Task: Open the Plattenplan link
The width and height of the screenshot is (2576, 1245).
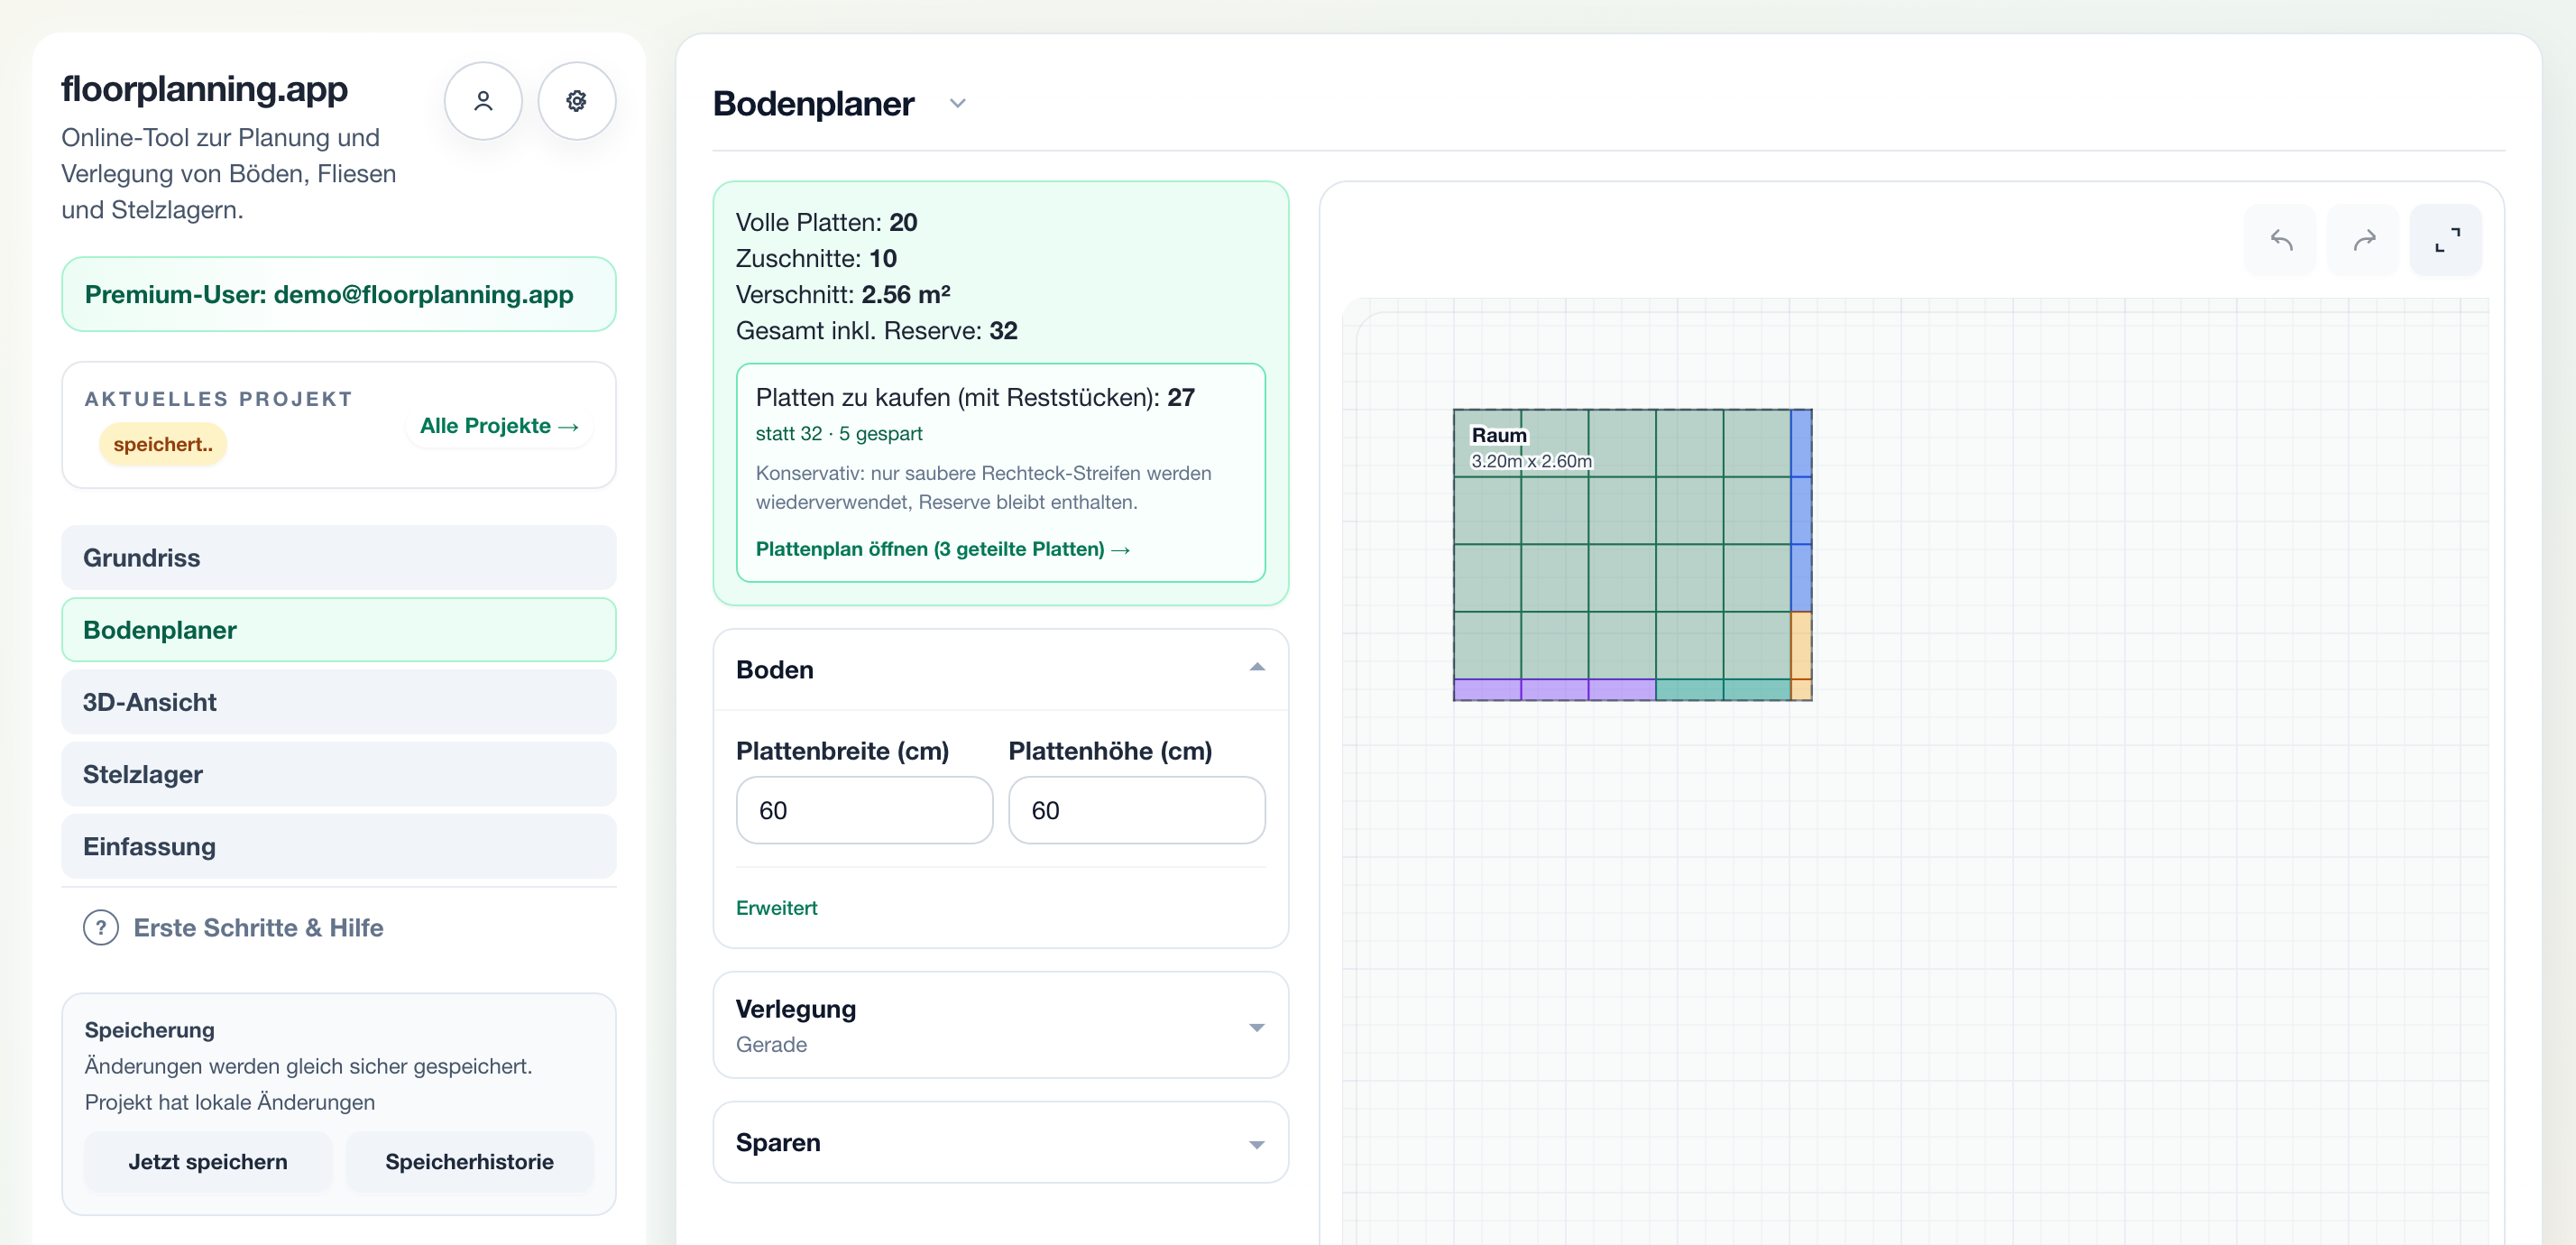Action: [x=942, y=549]
